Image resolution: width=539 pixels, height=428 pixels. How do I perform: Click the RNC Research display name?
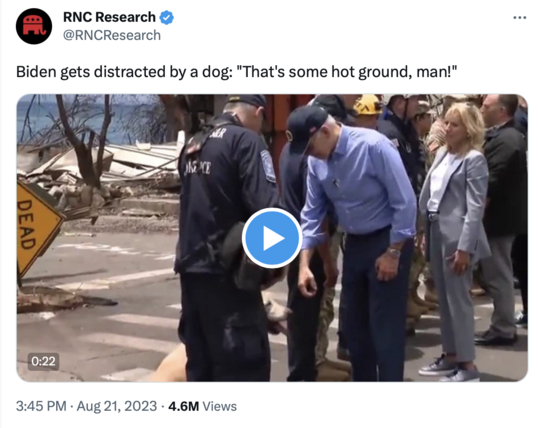click(x=109, y=17)
